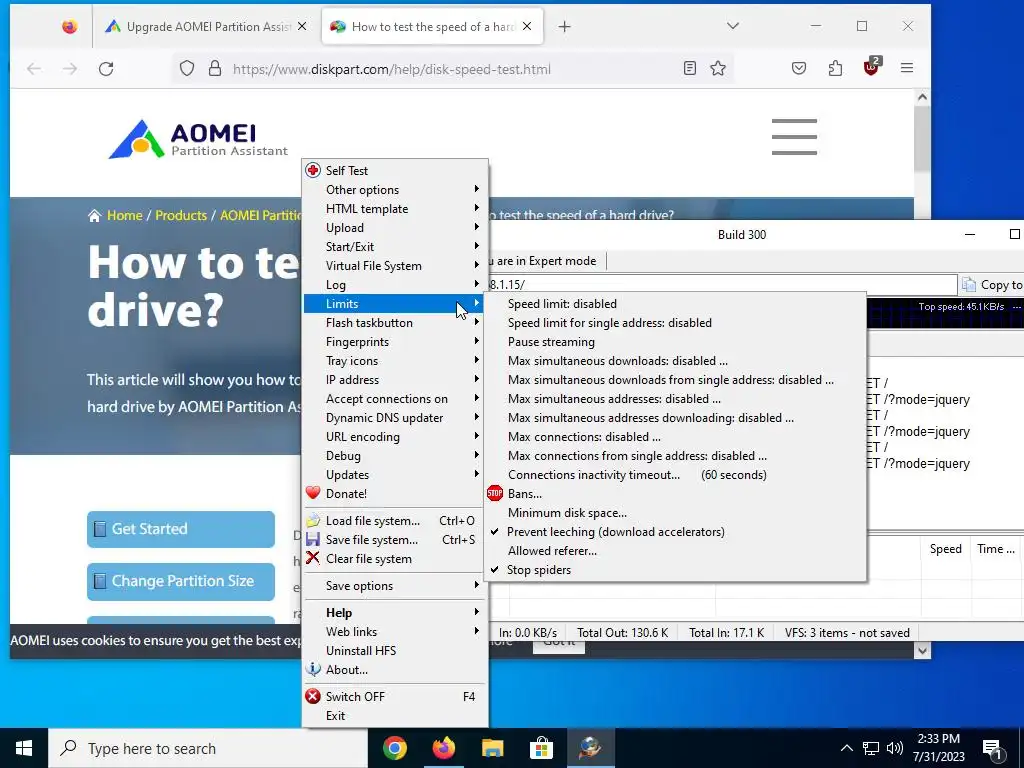
Task: Click the About info icon
Action: click(x=313, y=669)
